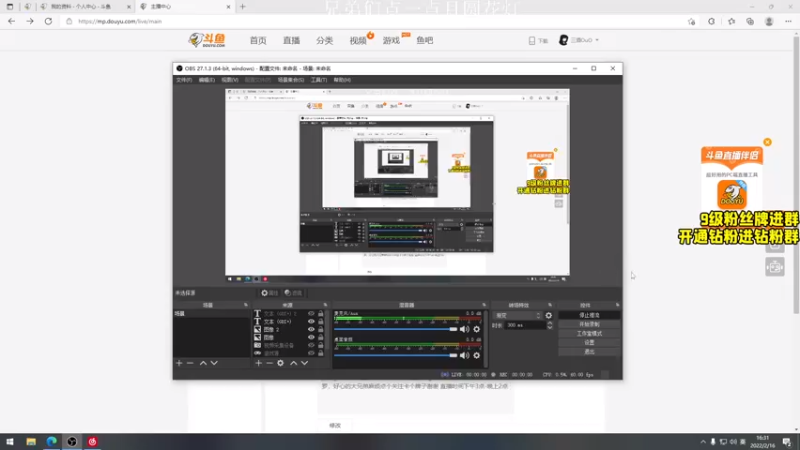Undock the 混音器 panel via header icon
Image resolution: width=800 pixels, height=450 pixels.
click(x=484, y=305)
